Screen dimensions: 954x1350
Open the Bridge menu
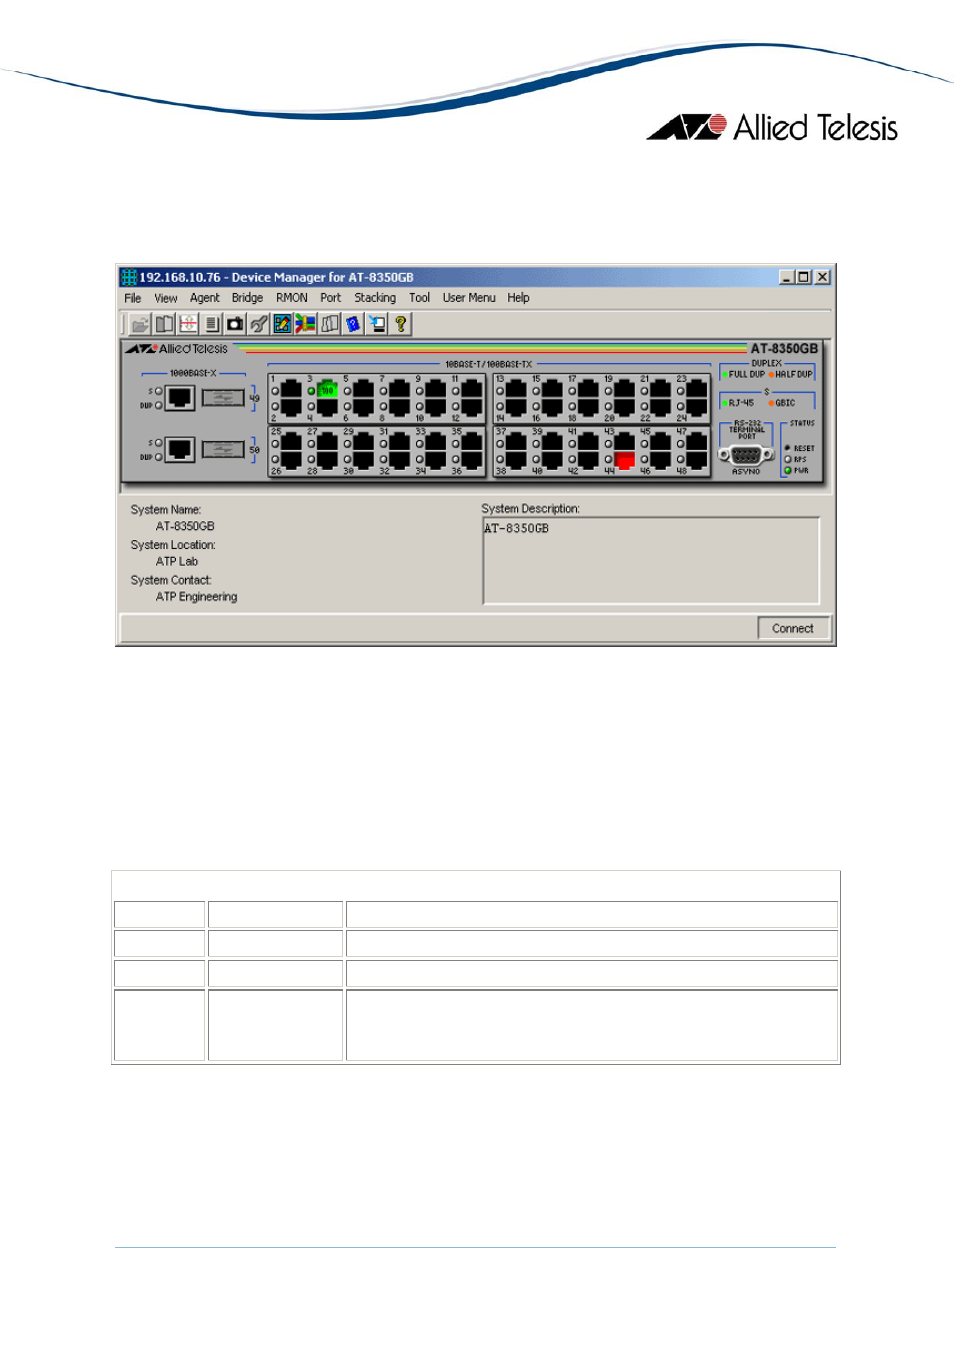tap(248, 298)
